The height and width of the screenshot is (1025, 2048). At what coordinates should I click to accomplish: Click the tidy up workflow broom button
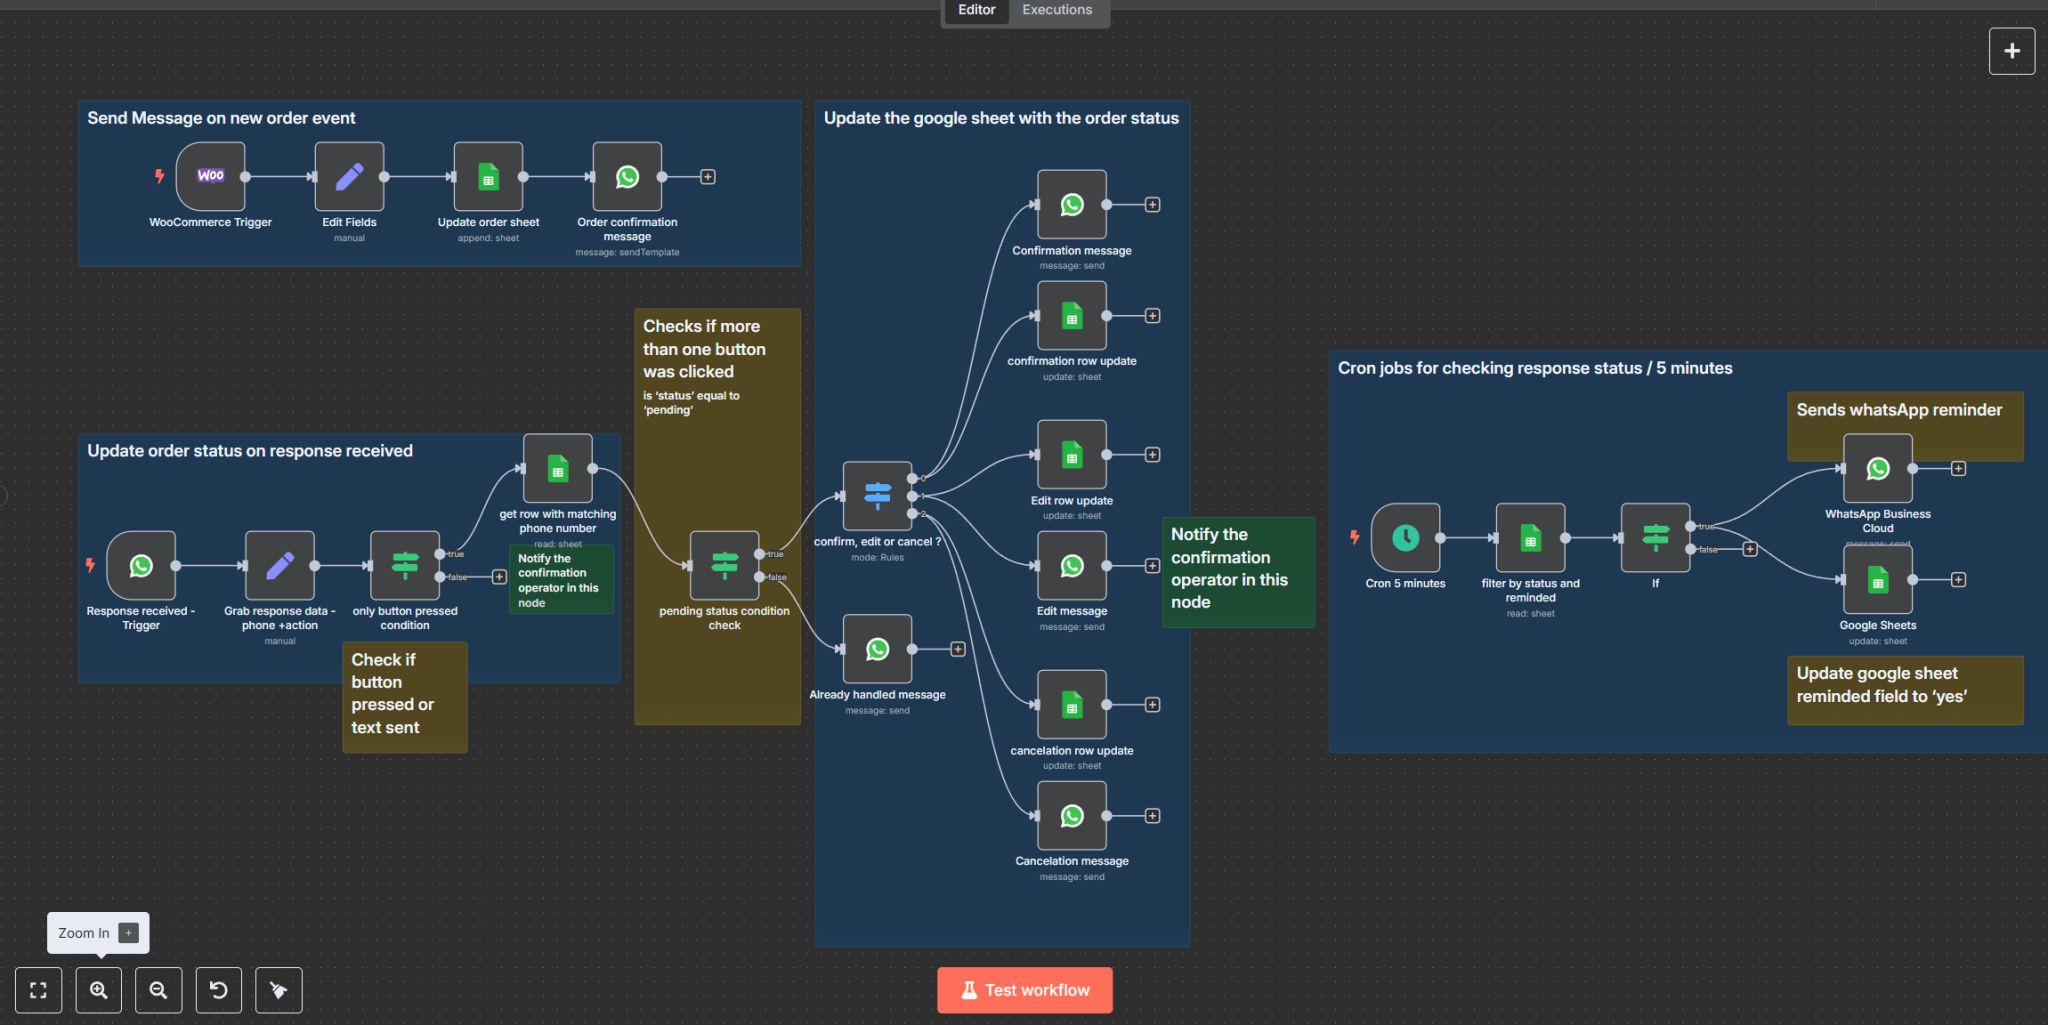pyautogui.click(x=279, y=990)
